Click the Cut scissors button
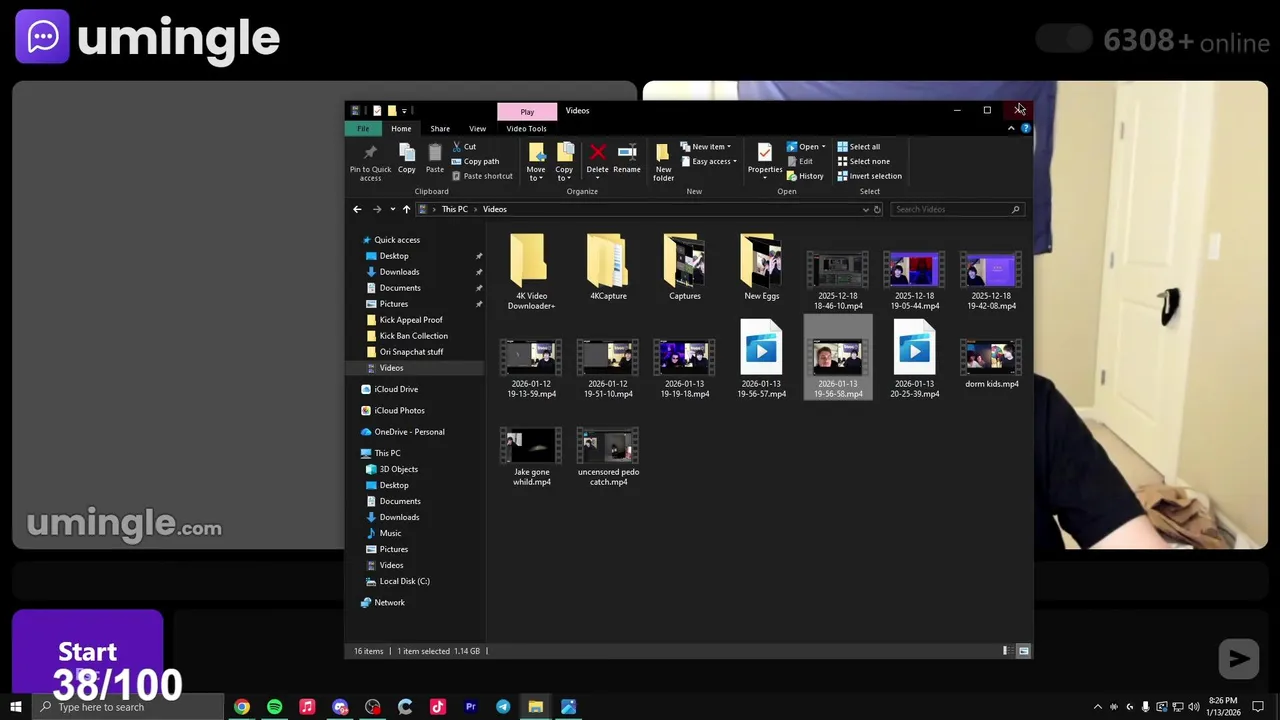Screen dimensions: 1280x720 464,147
